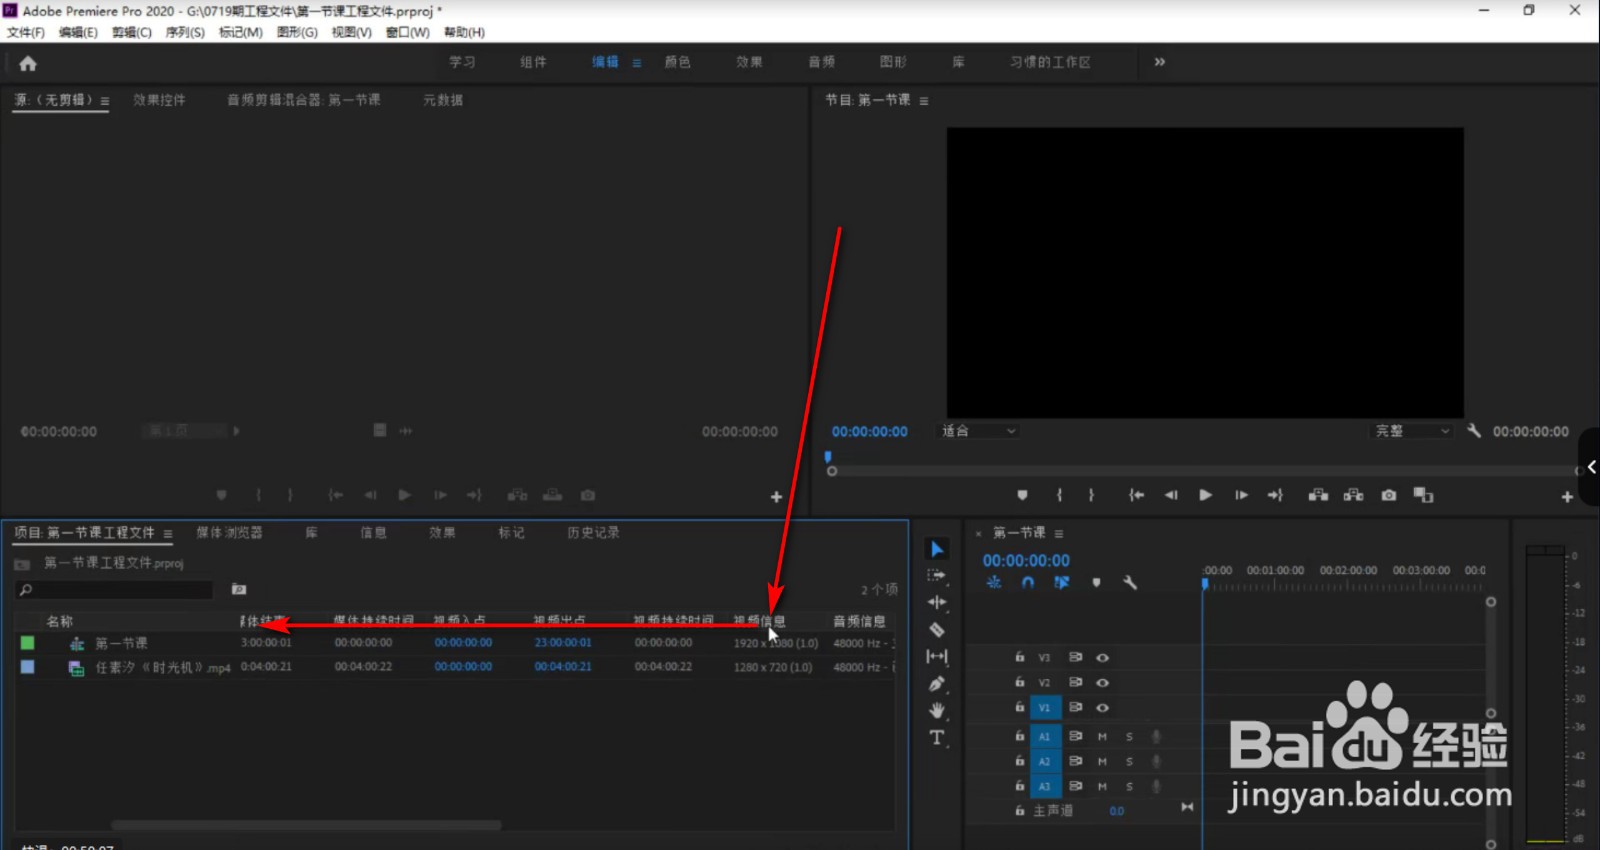This screenshot has width=1600, height=850.
Task: Select the 任素汐《时光机》.mp4 clip
Action: click(163, 667)
